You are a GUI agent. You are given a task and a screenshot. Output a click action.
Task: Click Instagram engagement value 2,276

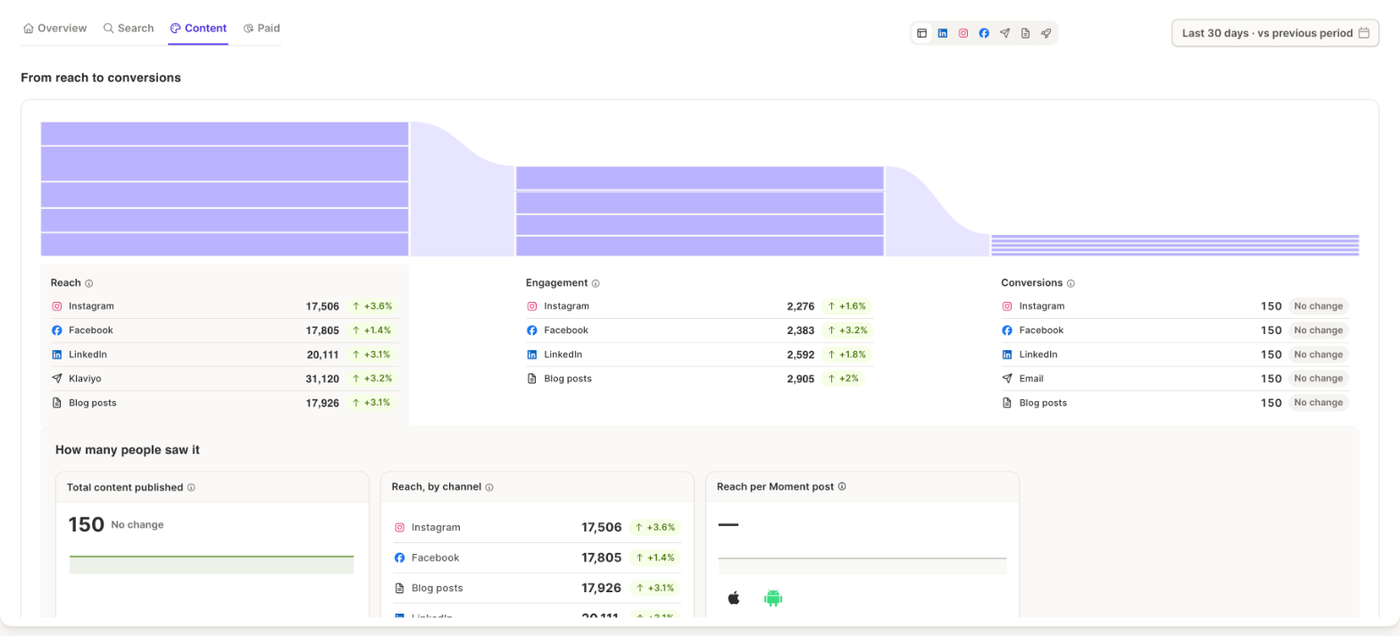coord(801,307)
